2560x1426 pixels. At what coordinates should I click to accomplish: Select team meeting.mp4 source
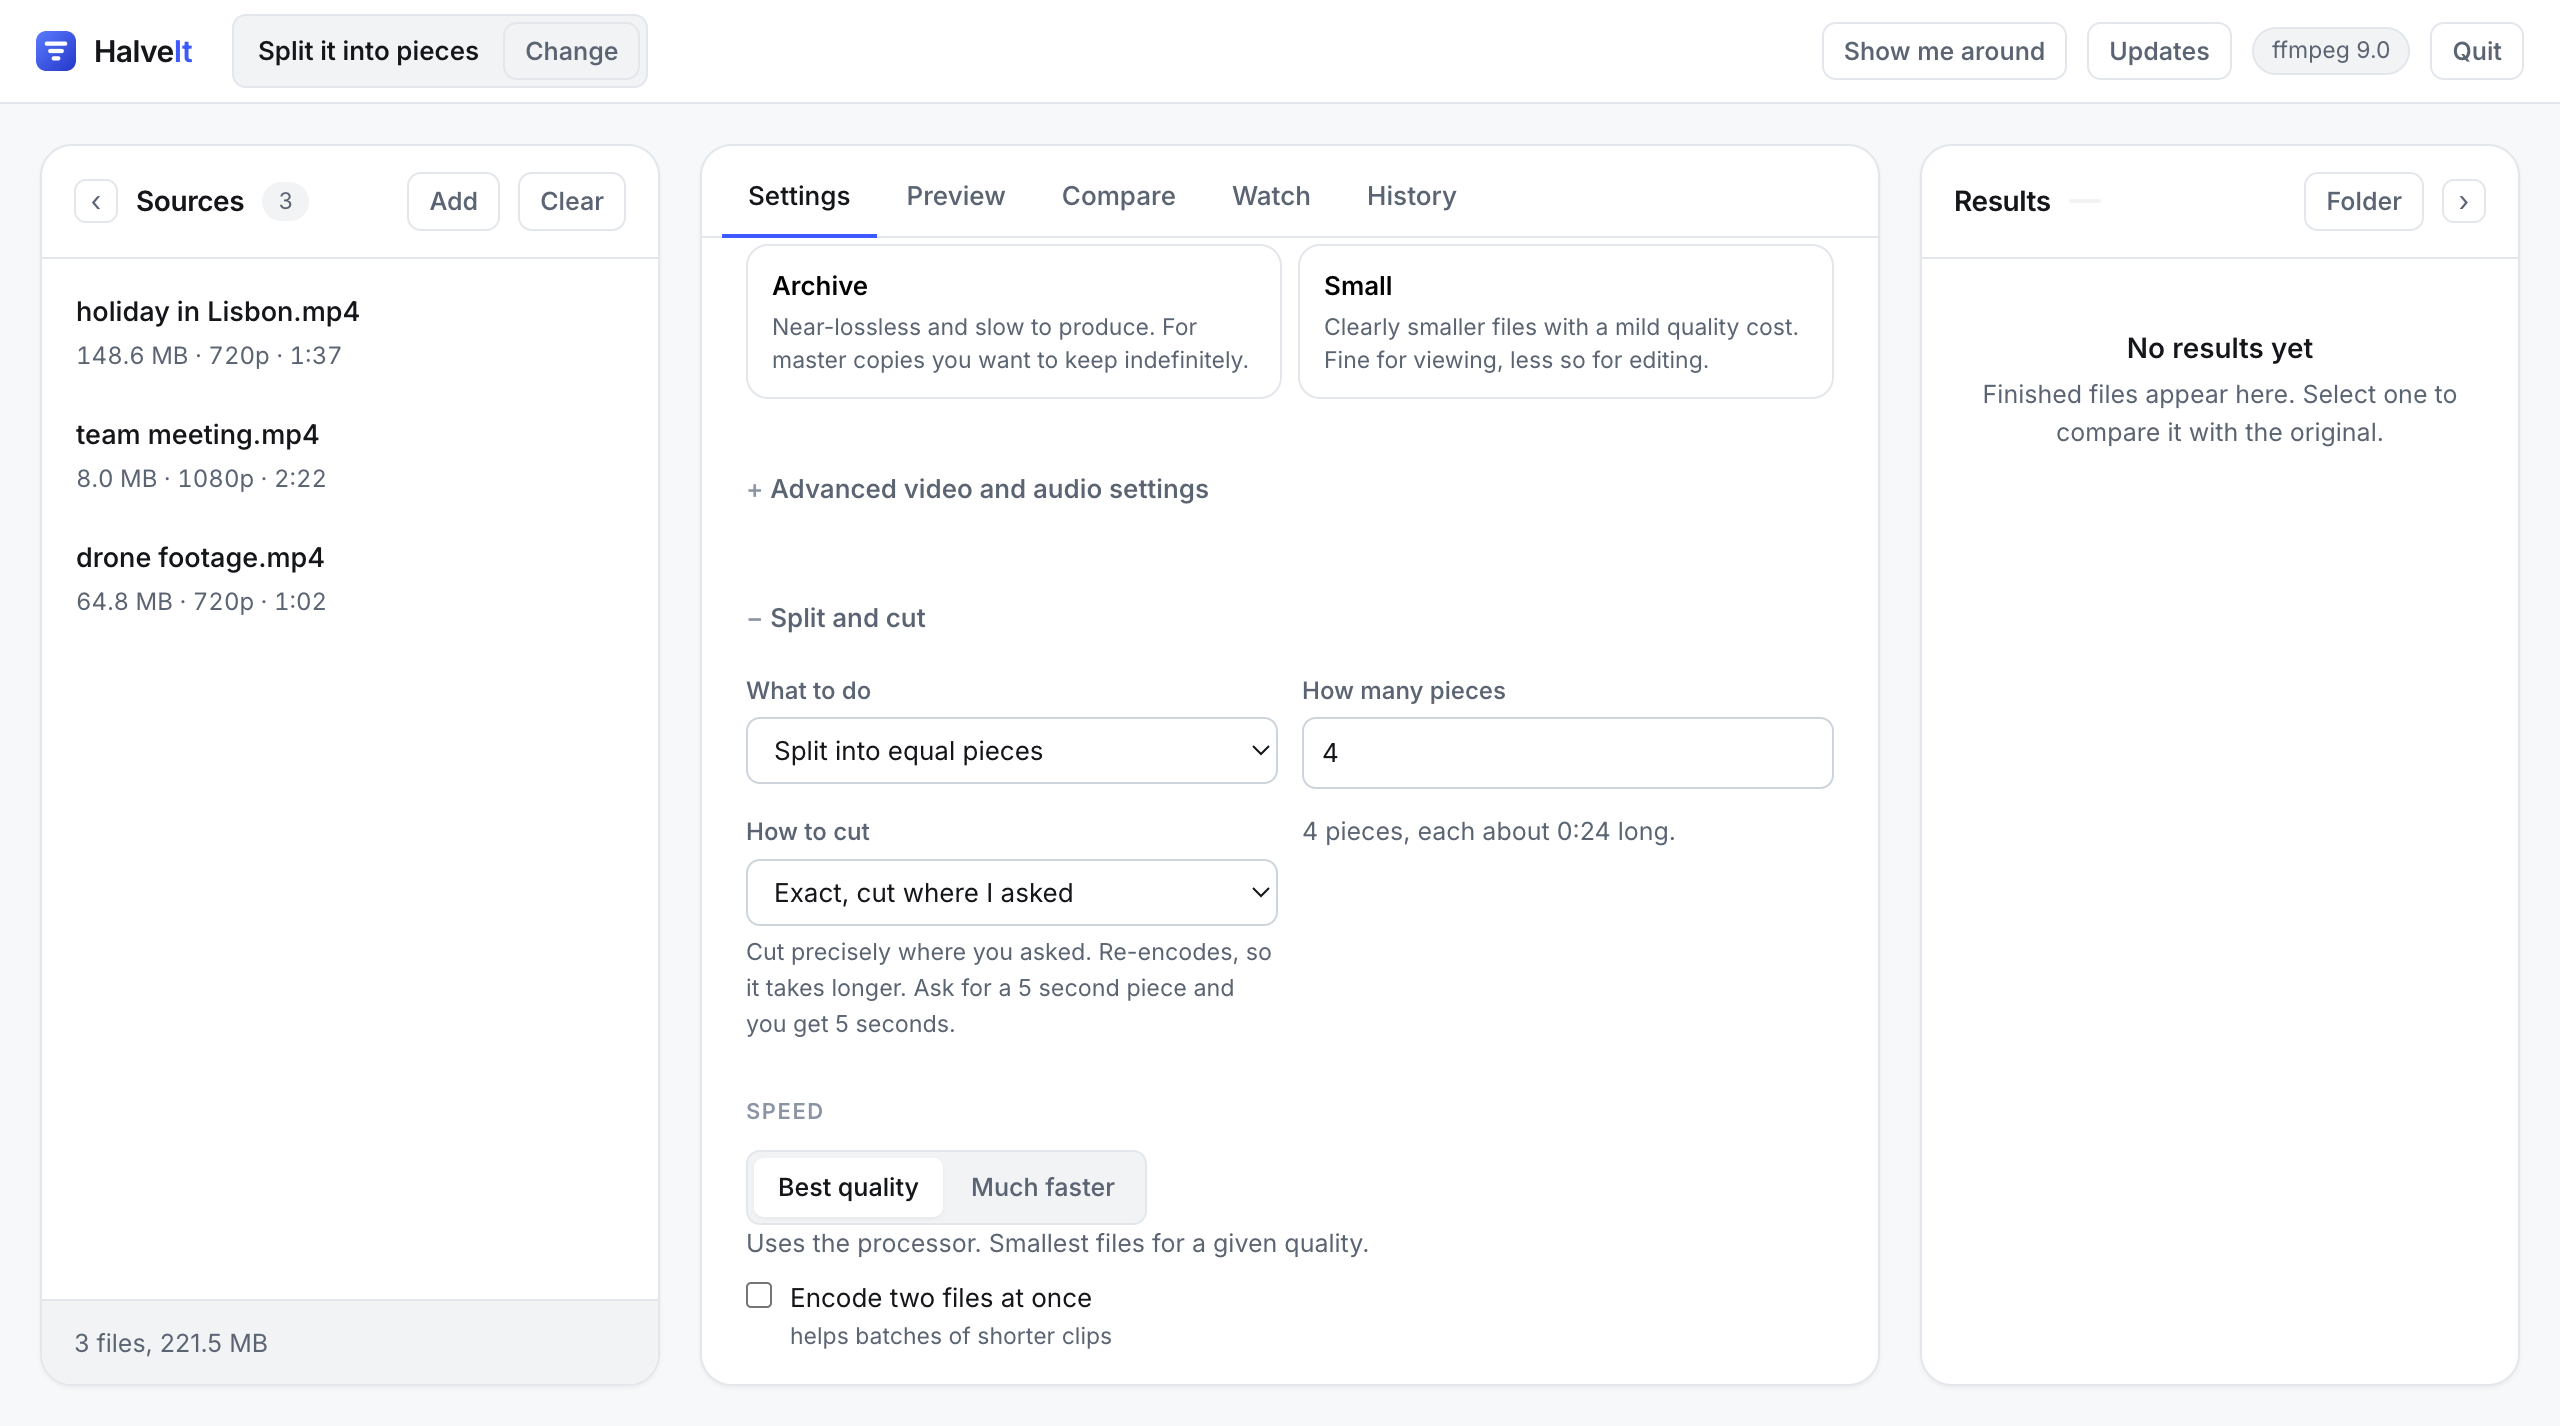click(x=350, y=456)
